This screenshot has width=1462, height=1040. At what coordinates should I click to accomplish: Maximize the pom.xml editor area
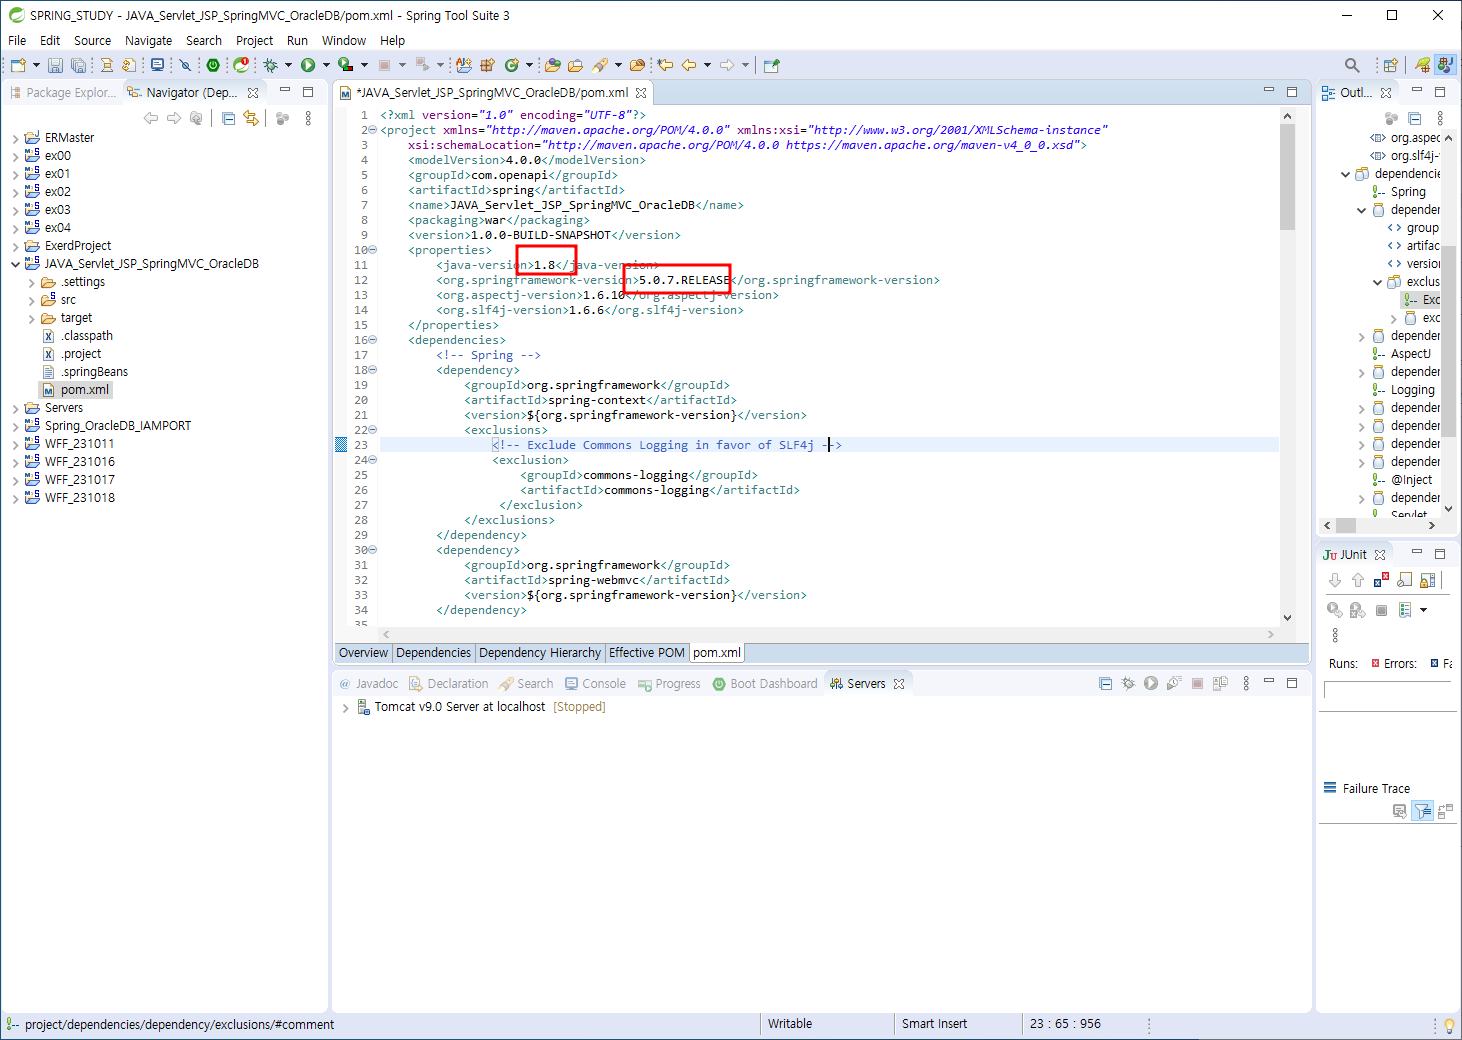1292,92
